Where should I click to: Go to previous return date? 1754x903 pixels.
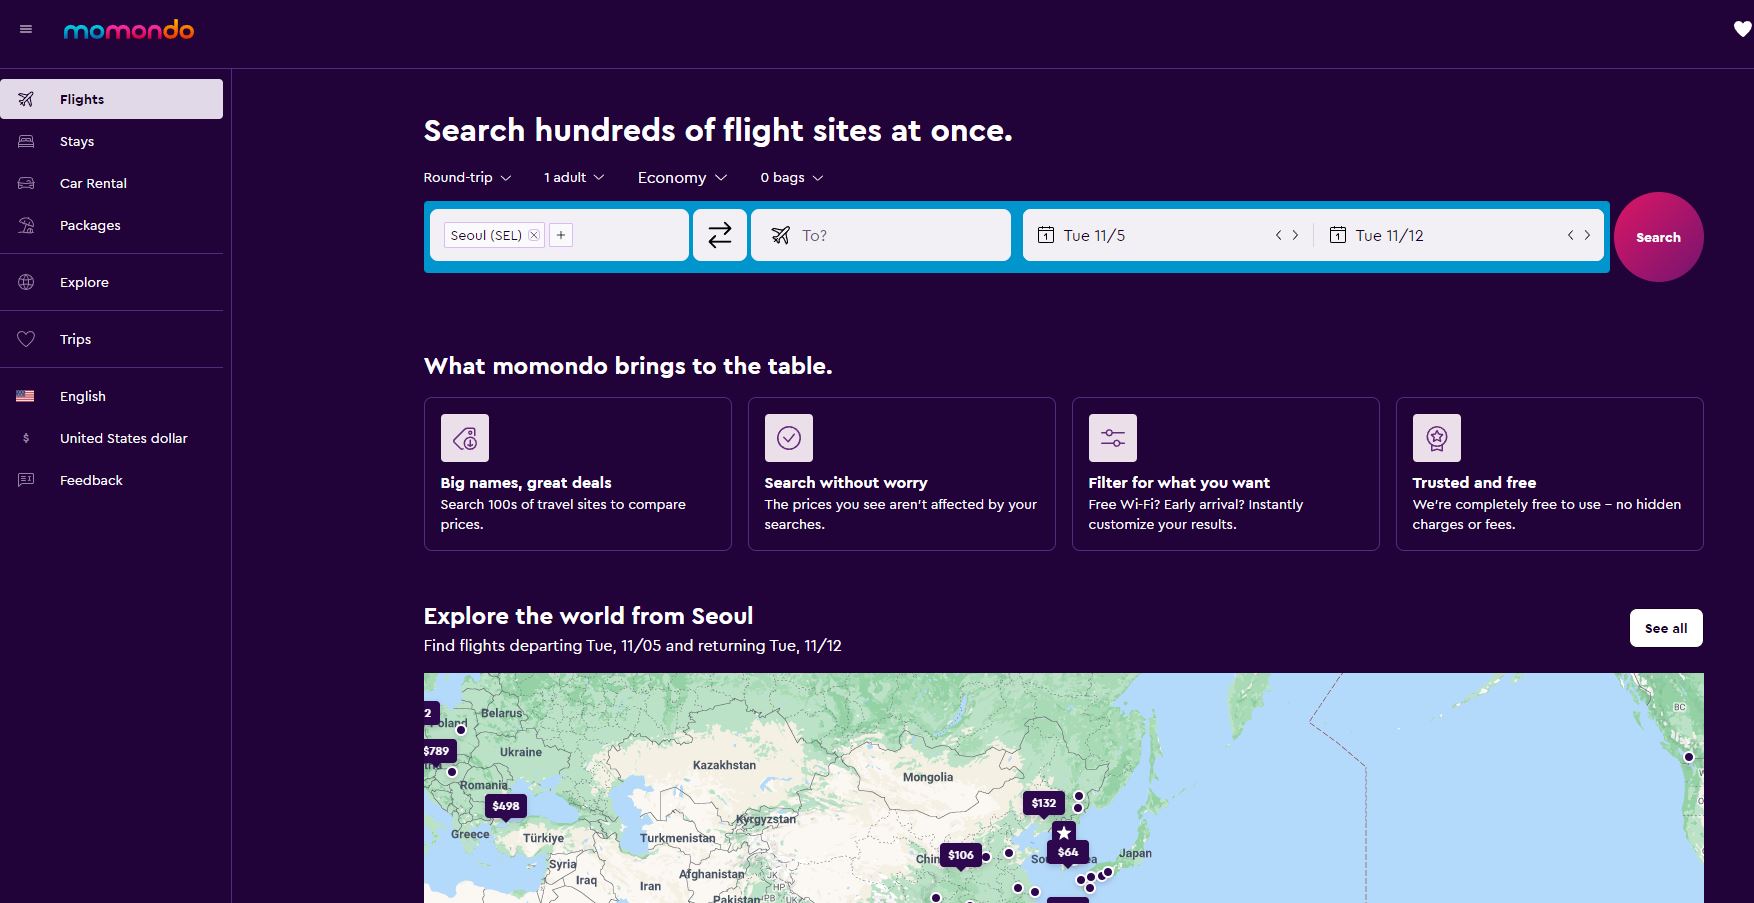[1570, 235]
